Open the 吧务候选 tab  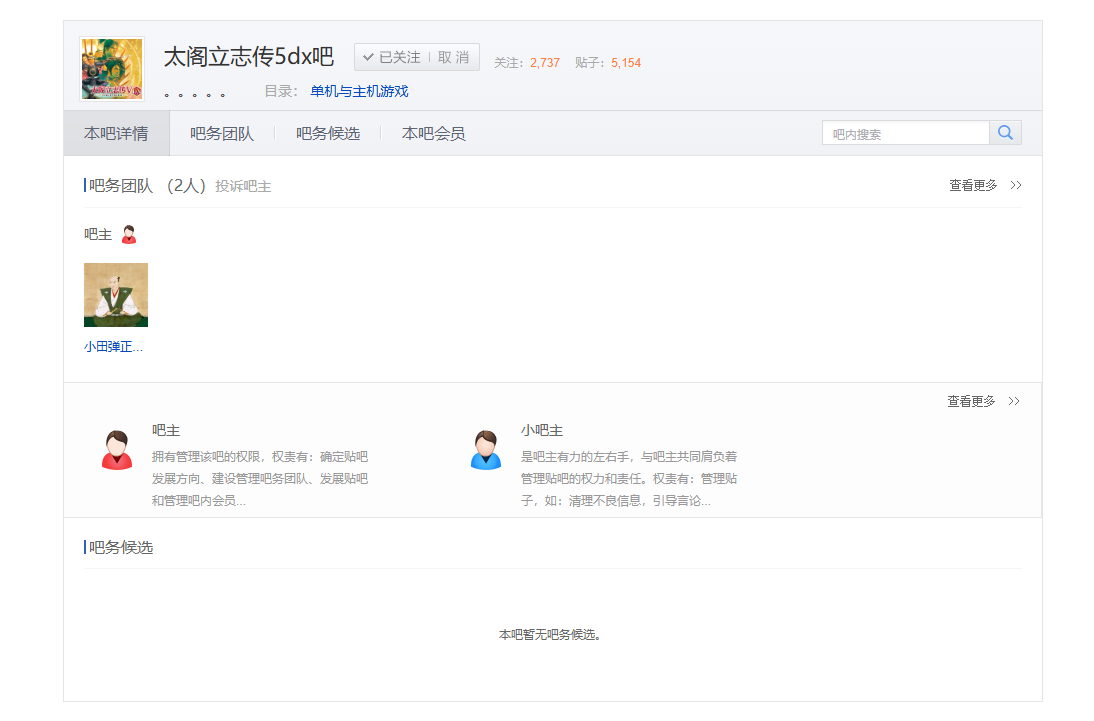pos(328,133)
